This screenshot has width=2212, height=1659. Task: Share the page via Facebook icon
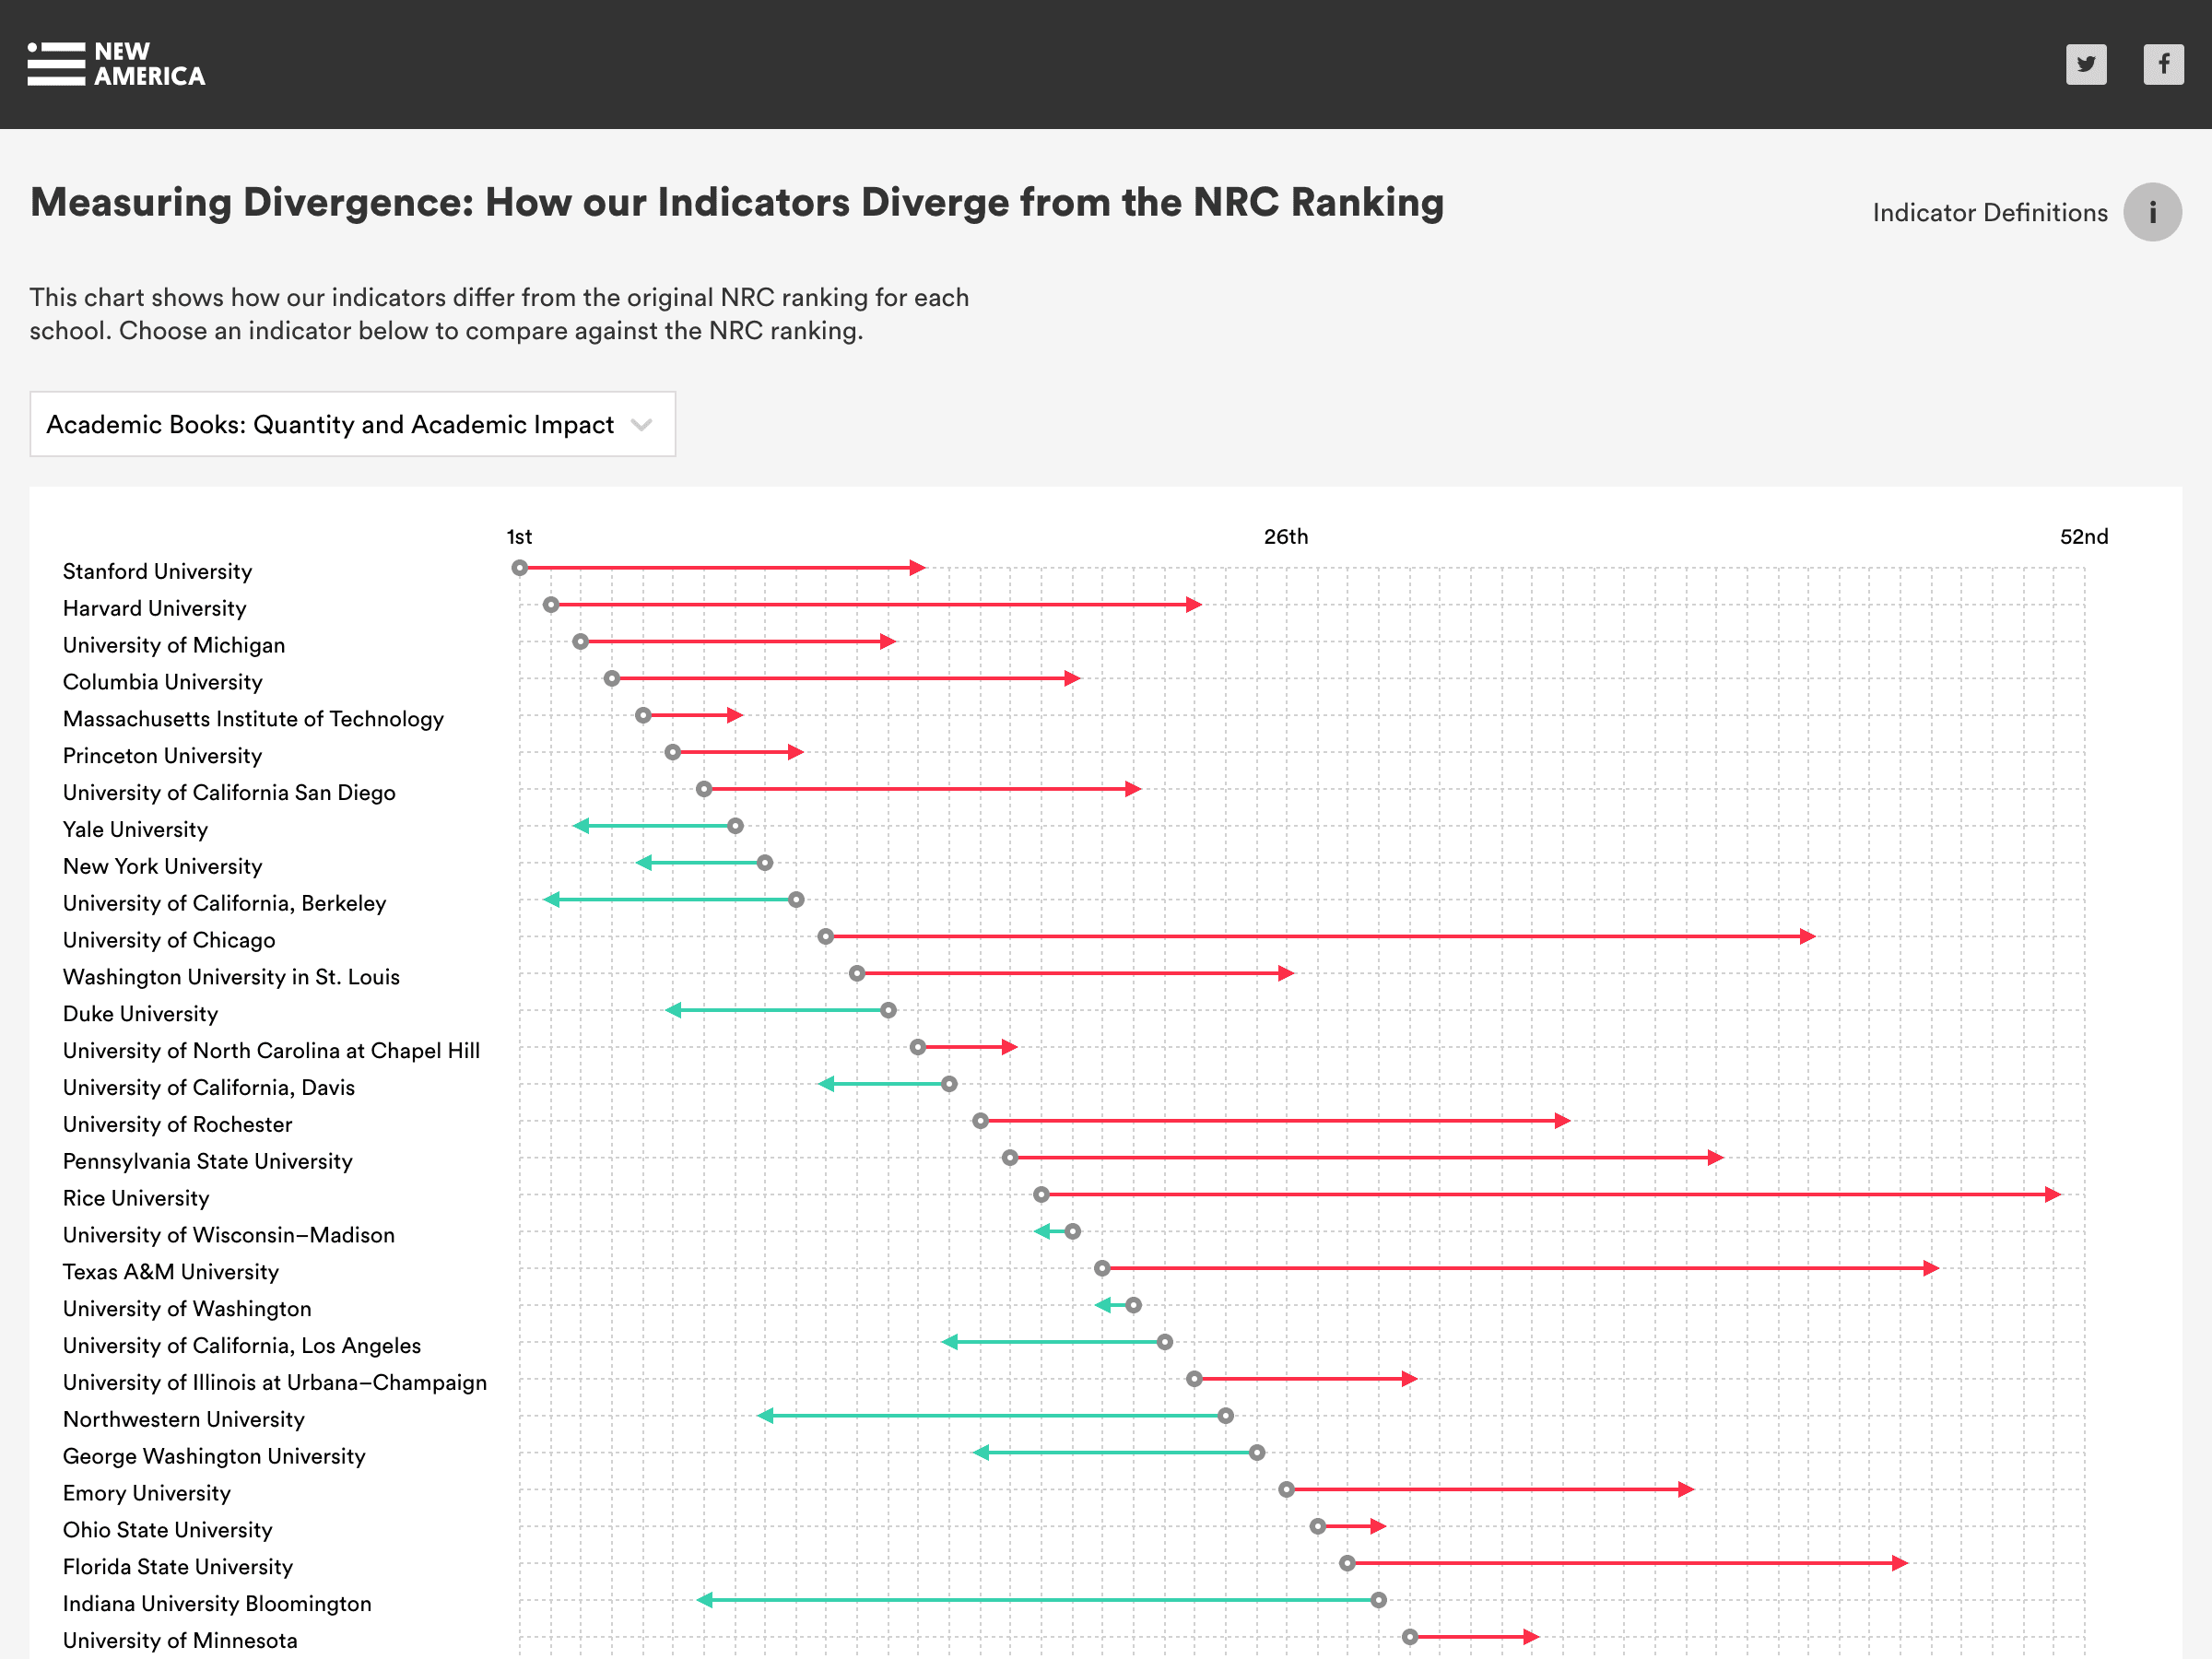click(2163, 64)
